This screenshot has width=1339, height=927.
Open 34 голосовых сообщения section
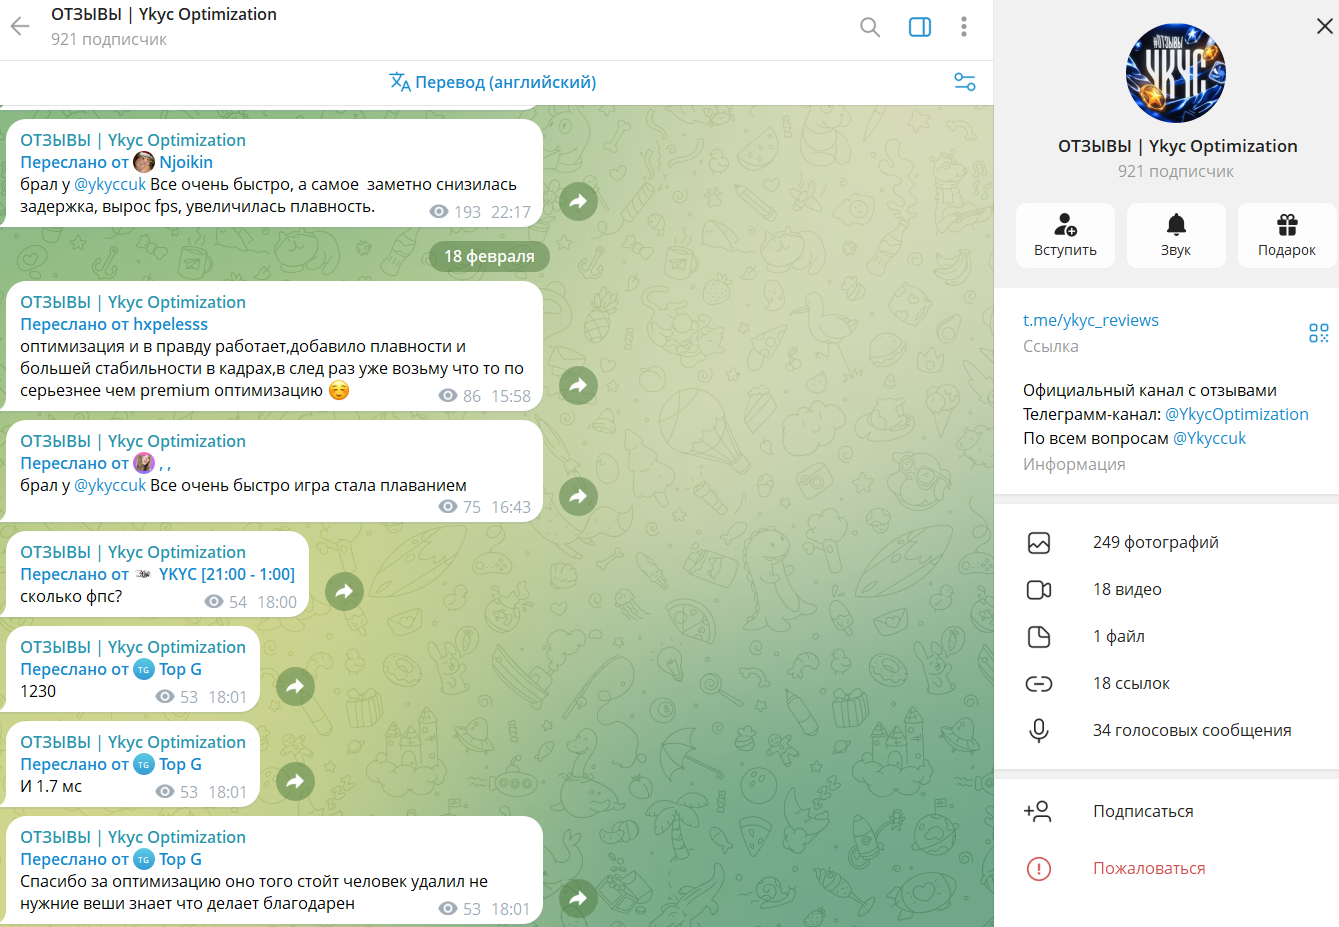[1166, 730]
